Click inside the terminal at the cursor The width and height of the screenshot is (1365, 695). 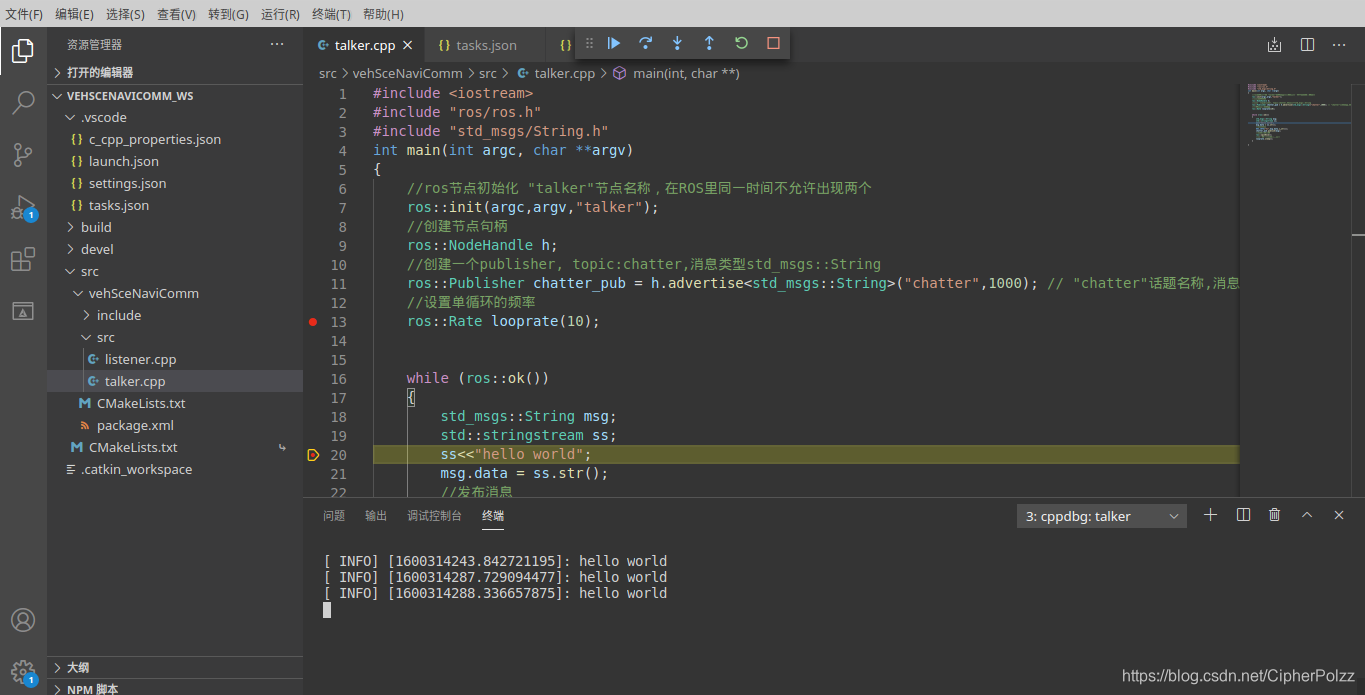tap(327, 610)
